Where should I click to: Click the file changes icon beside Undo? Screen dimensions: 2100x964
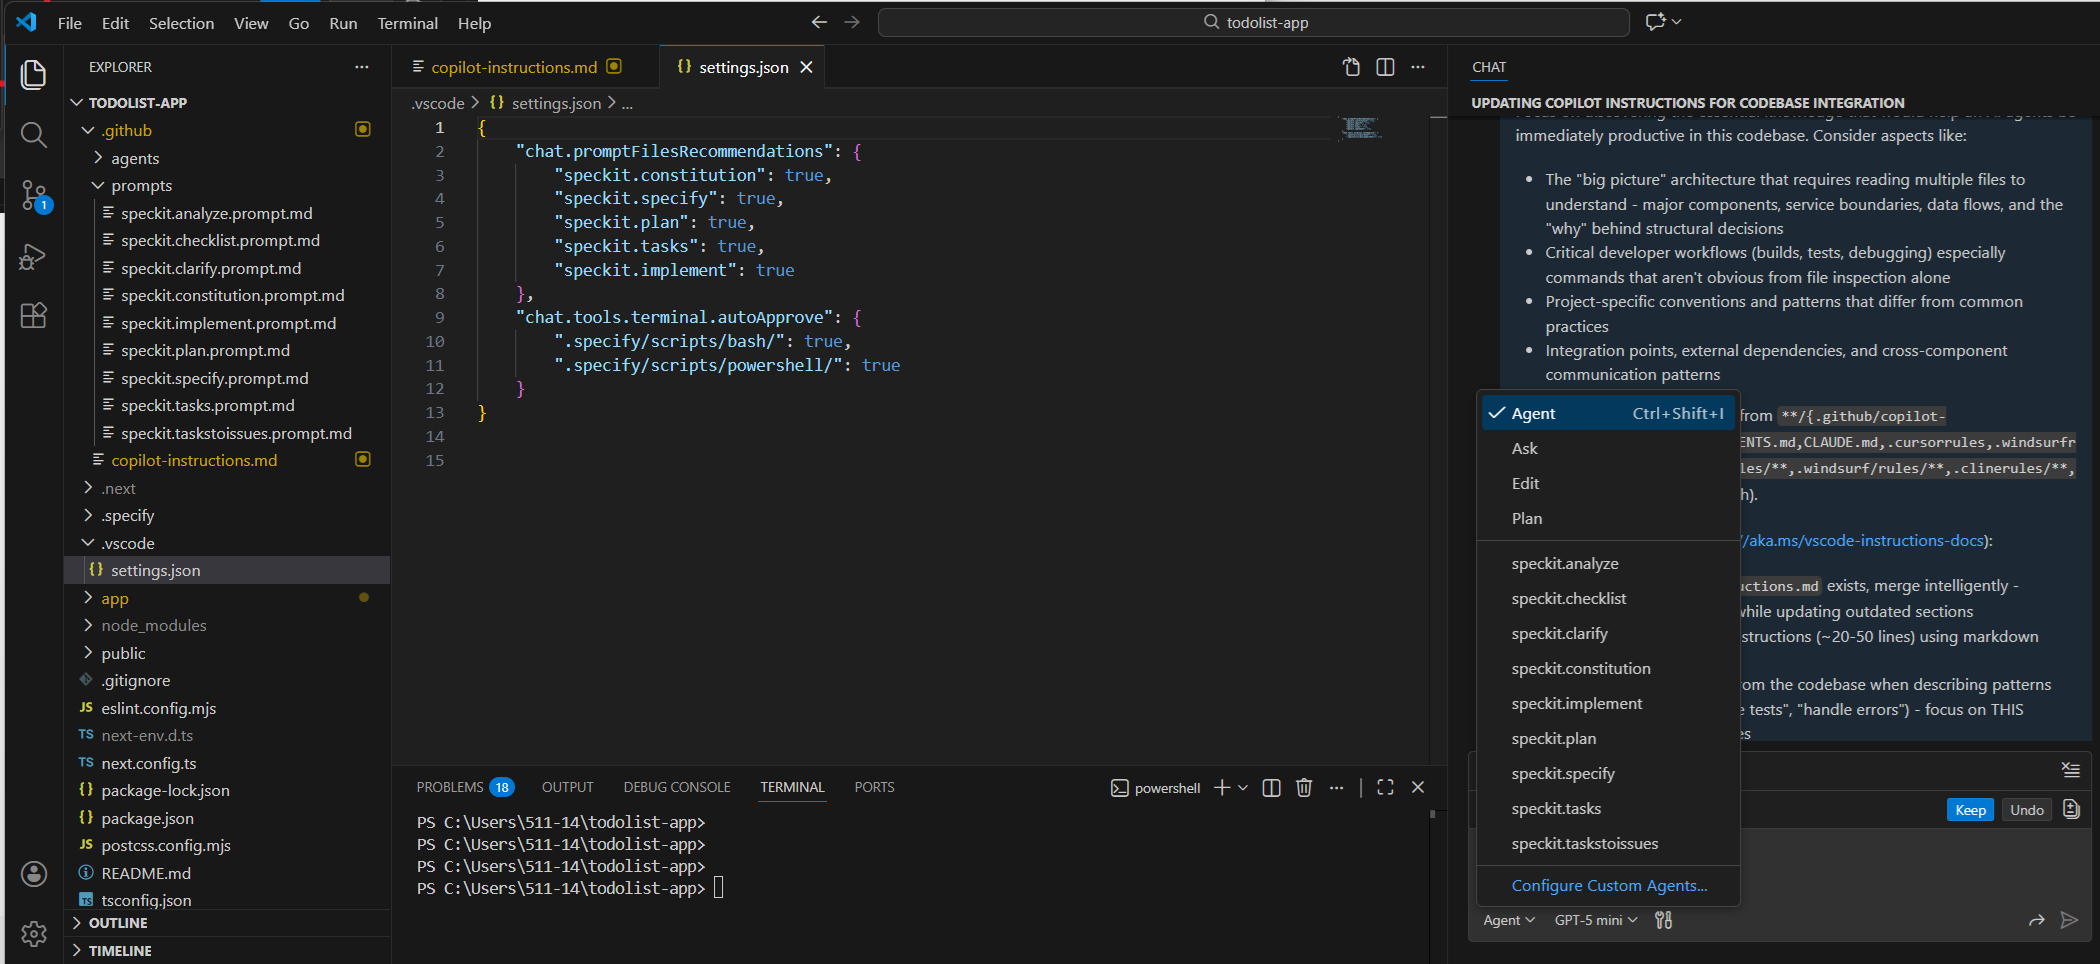point(2072,809)
